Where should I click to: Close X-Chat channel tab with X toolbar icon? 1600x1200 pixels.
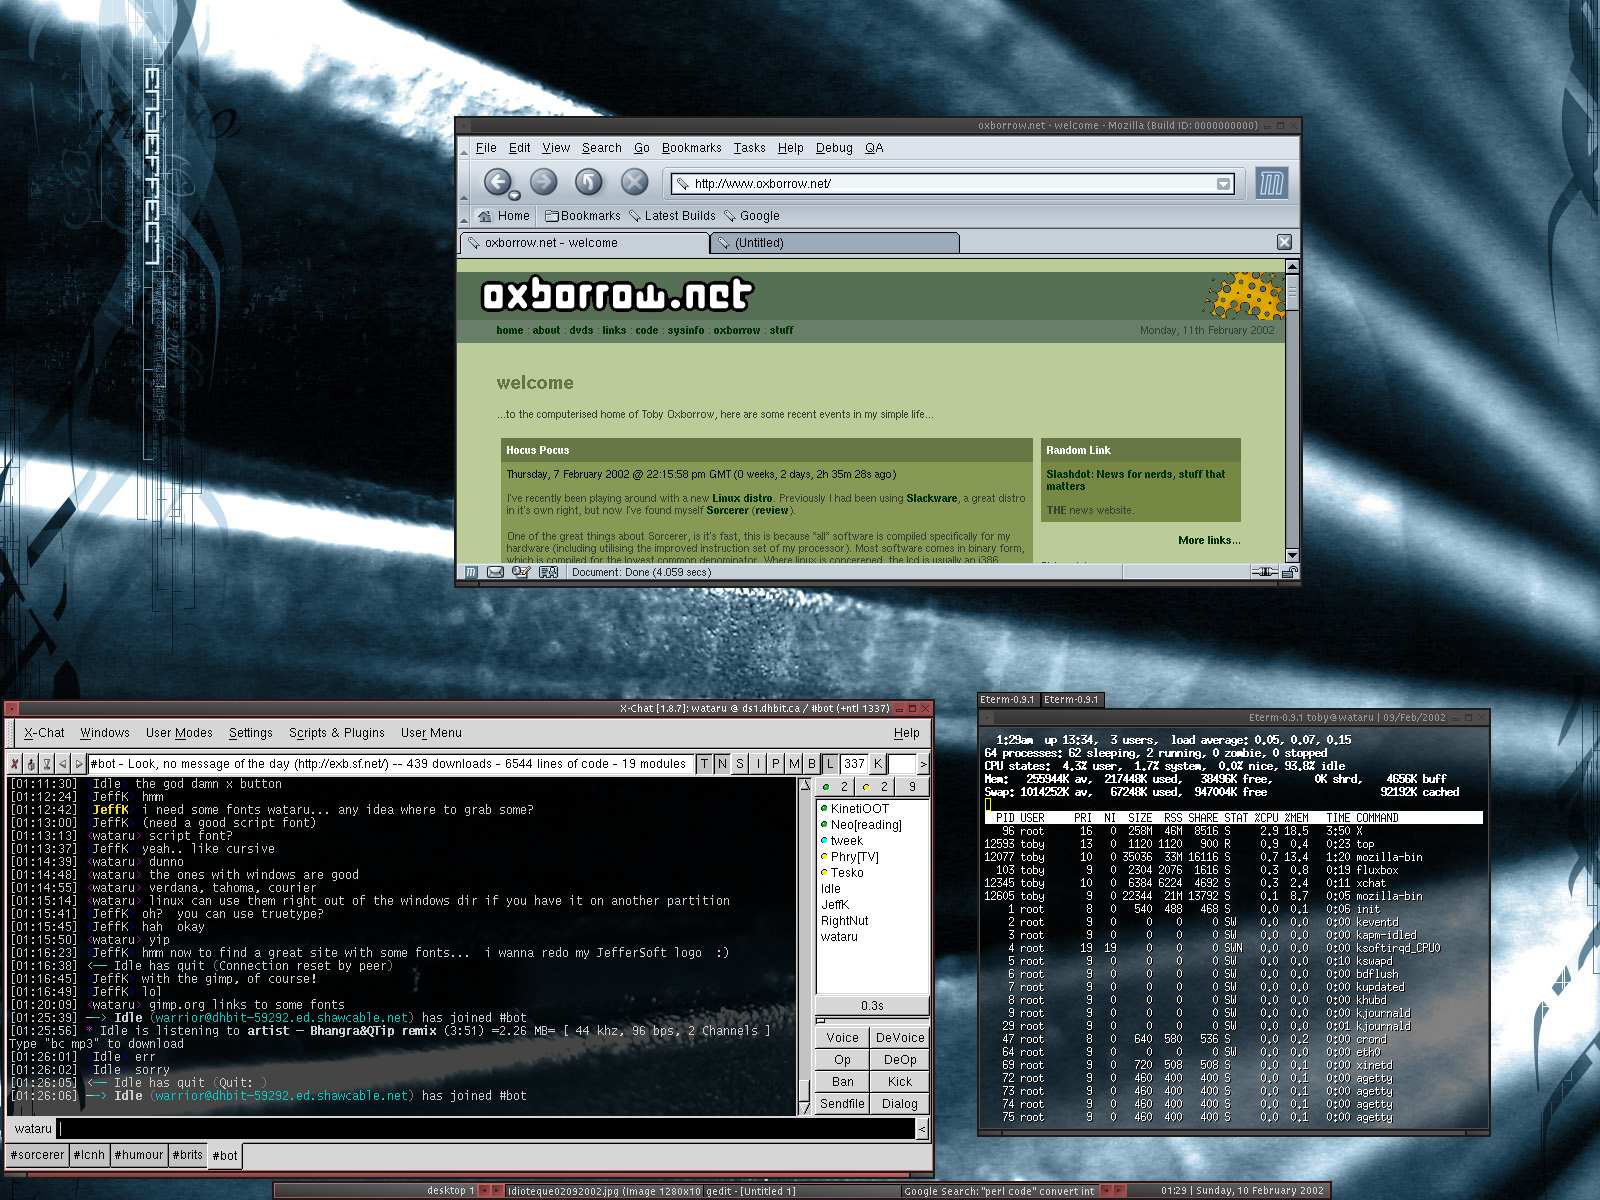14,764
